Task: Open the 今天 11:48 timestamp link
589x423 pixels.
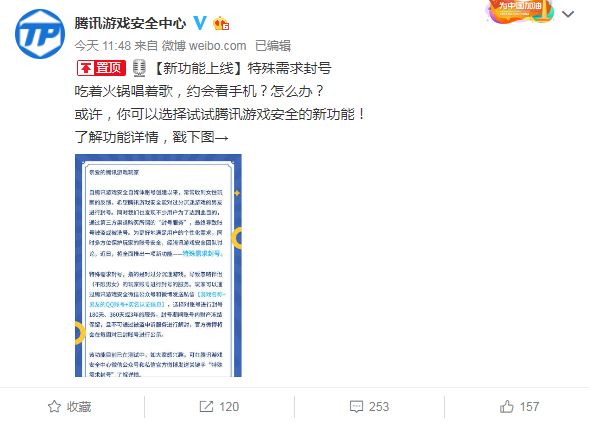Action: click(x=103, y=46)
